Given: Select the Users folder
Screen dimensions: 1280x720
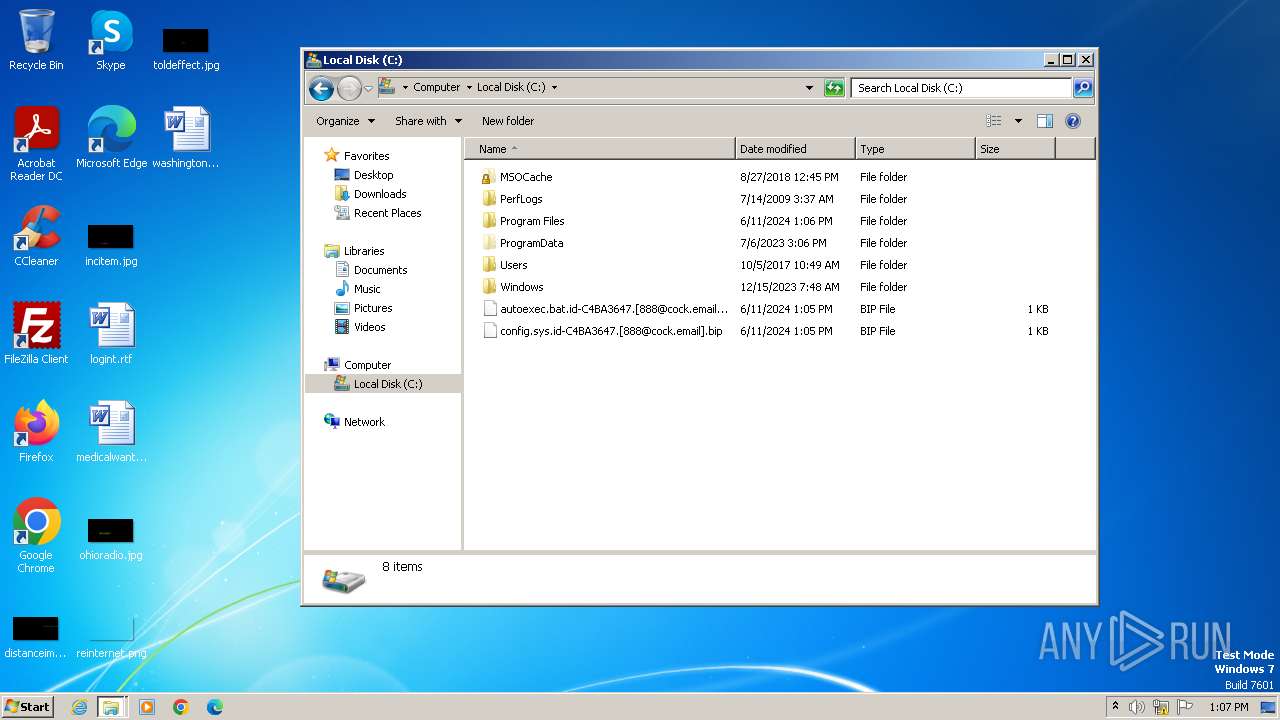Looking at the screenshot, I should (x=513, y=265).
